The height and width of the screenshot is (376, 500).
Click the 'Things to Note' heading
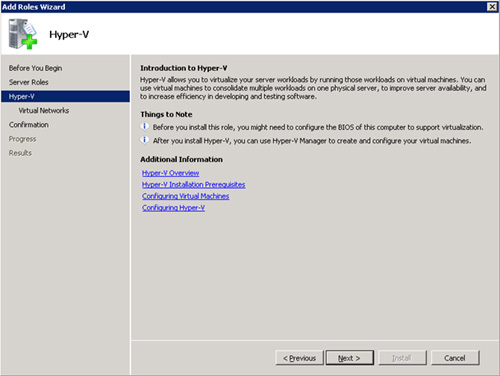166,114
